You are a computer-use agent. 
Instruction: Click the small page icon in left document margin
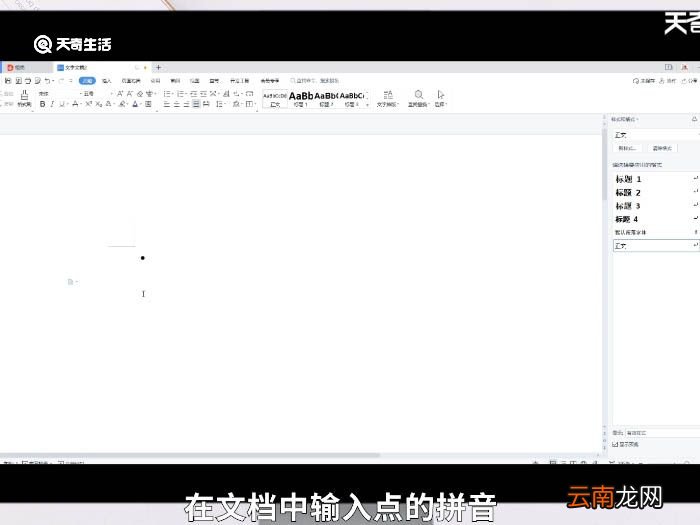[70, 282]
